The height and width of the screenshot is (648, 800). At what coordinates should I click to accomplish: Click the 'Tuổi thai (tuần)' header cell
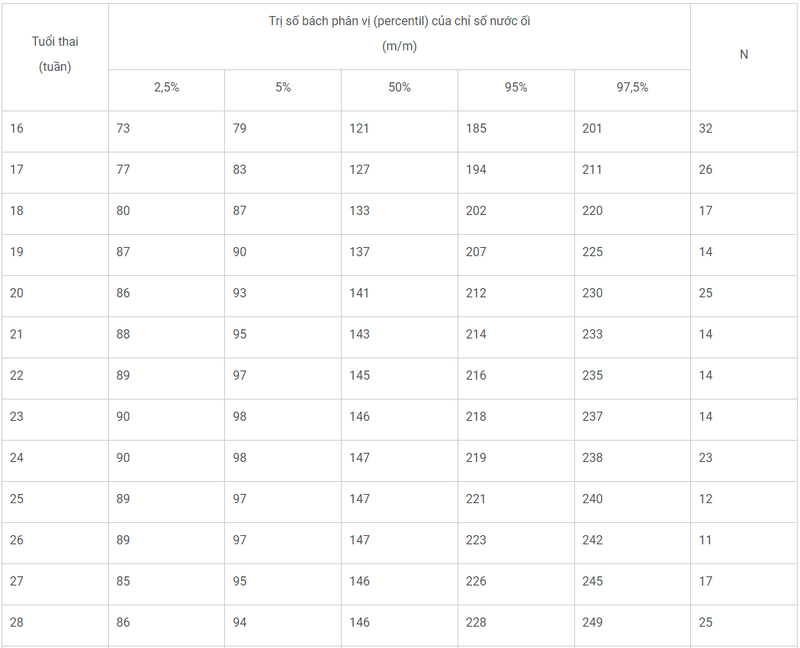(55, 54)
